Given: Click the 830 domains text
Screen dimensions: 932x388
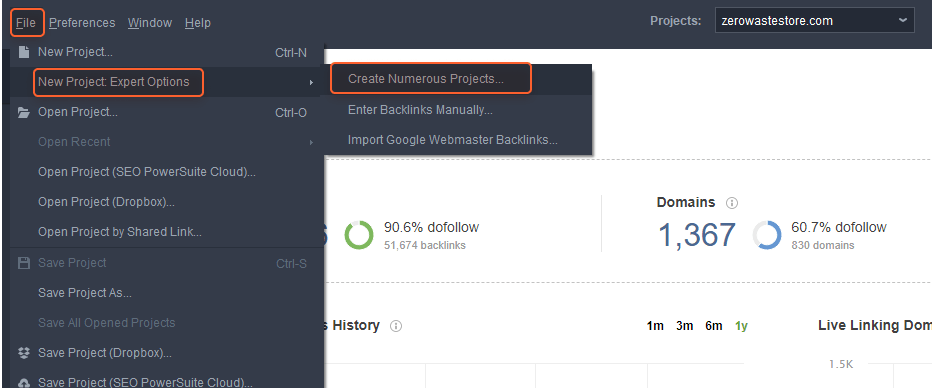Looking at the screenshot, I should pyautogui.click(x=823, y=245).
